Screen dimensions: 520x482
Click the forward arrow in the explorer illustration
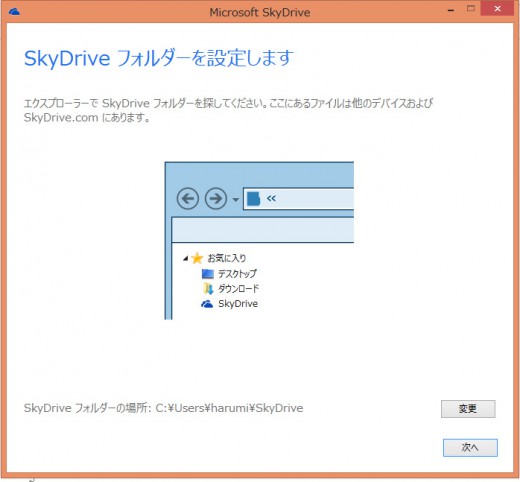(216, 199)
